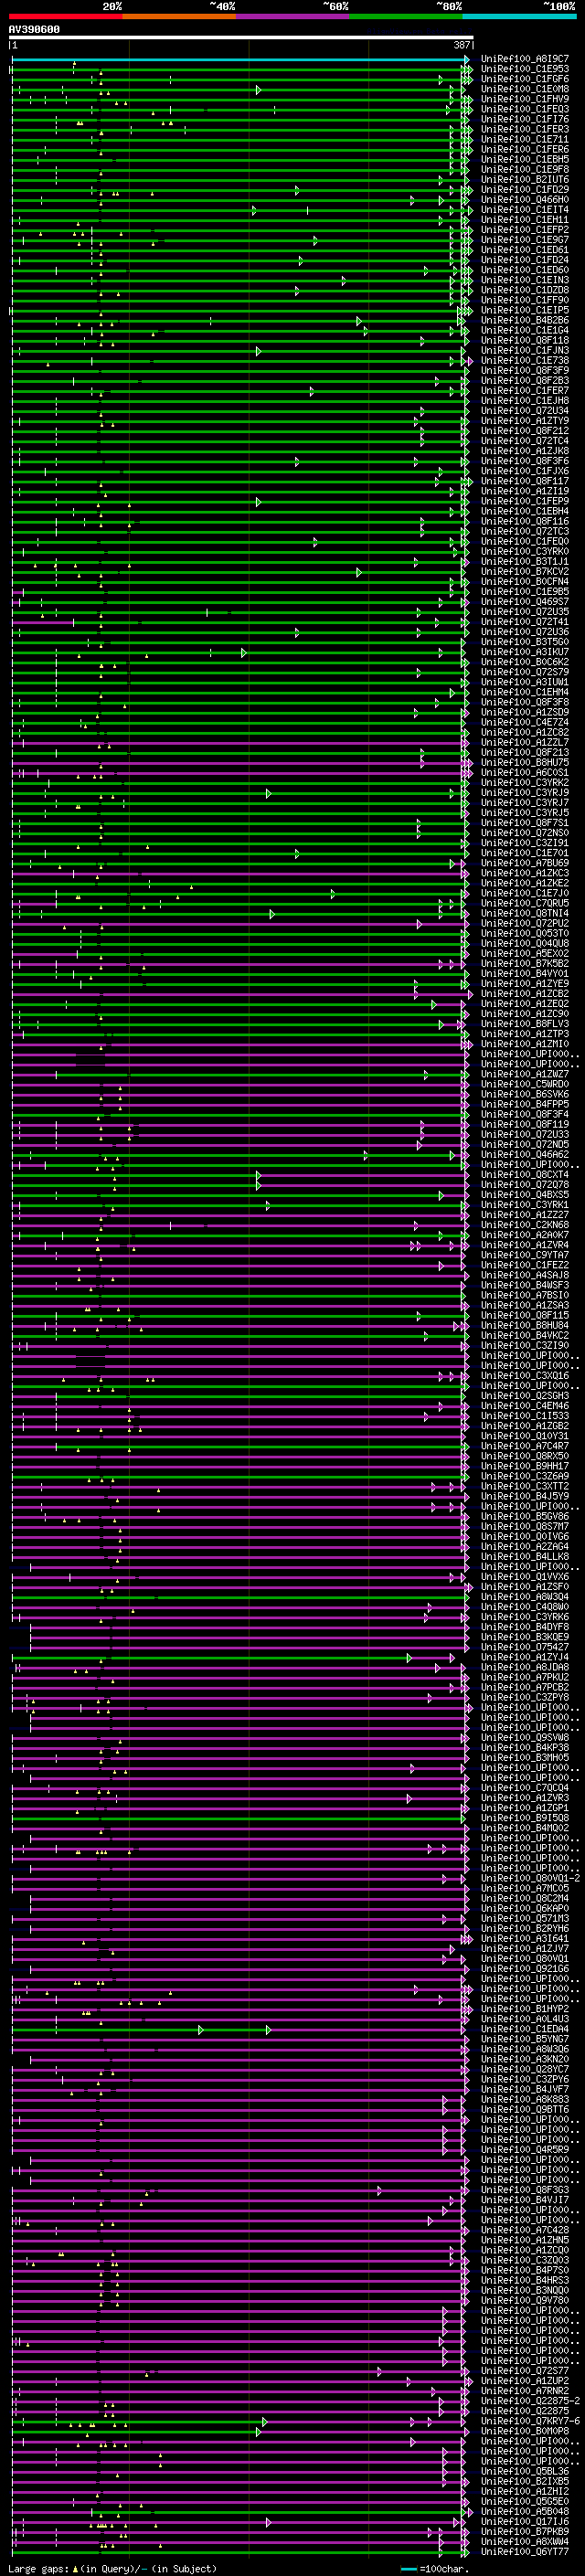585x2576 pixels.
Task: Select the UniRef100_C1FEP9 entry
Action: pyautogui.click(x=525, y=501)
